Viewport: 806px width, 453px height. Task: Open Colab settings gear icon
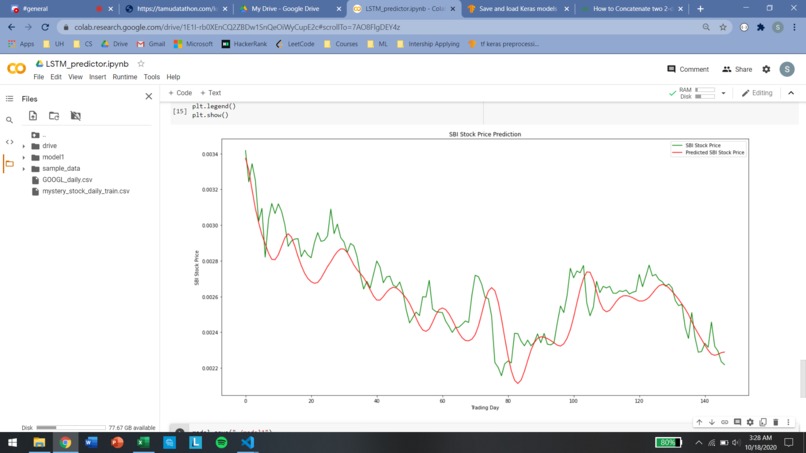point(766,69)
